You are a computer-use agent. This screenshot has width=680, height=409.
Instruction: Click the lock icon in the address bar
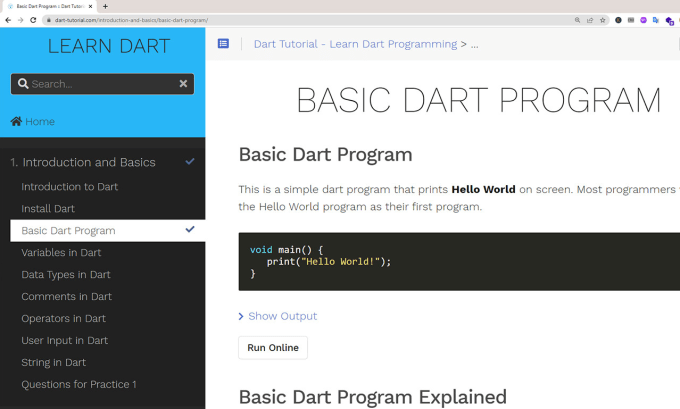[49, 20]
